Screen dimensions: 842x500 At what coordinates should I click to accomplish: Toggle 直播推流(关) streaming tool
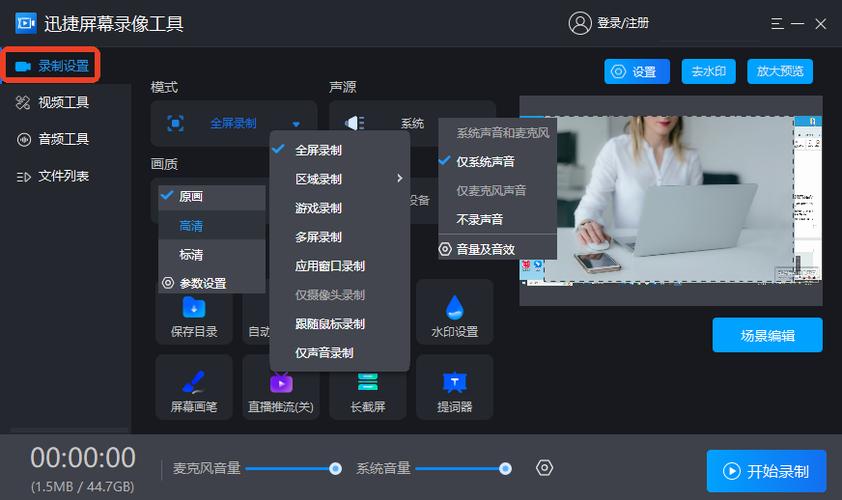coord(281,388)
